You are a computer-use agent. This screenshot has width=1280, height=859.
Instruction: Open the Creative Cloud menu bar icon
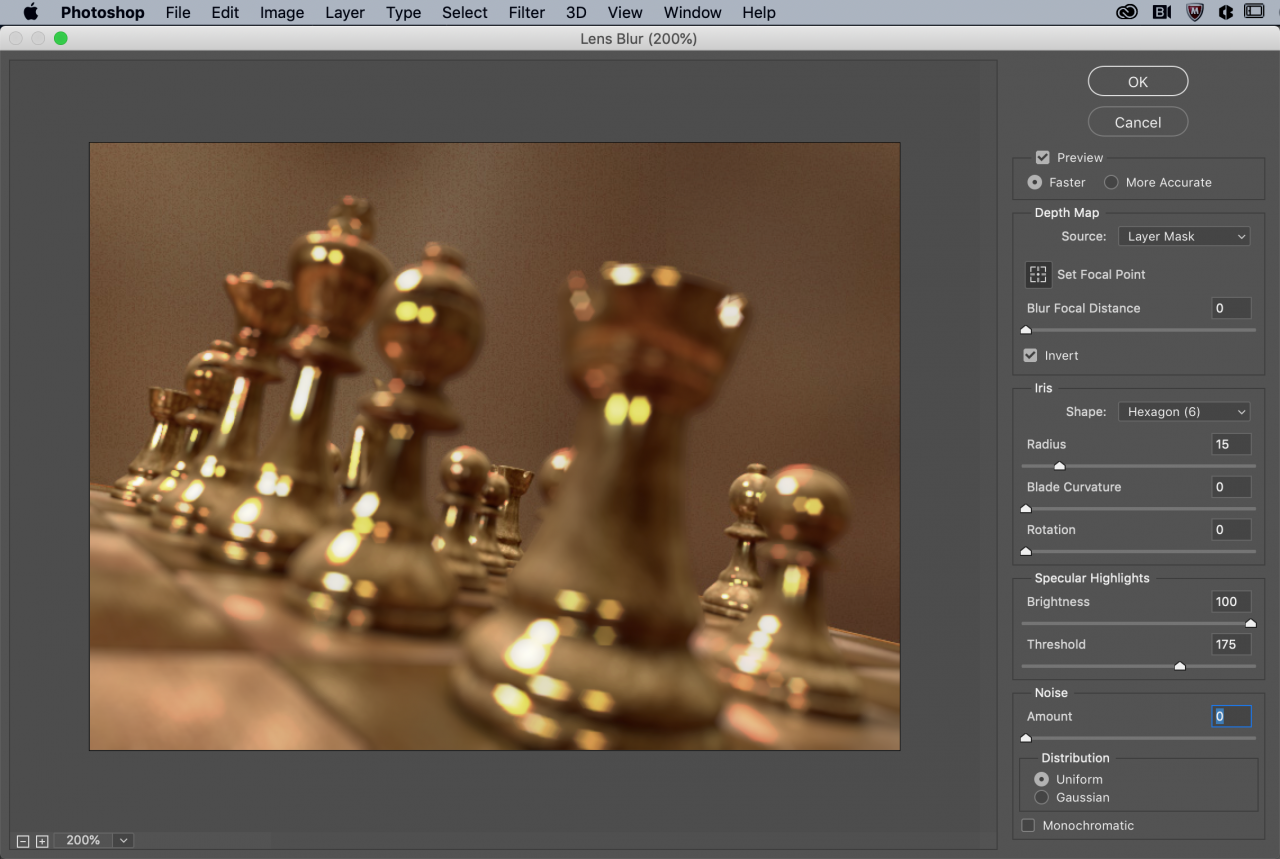click(x=1126, y=12)
